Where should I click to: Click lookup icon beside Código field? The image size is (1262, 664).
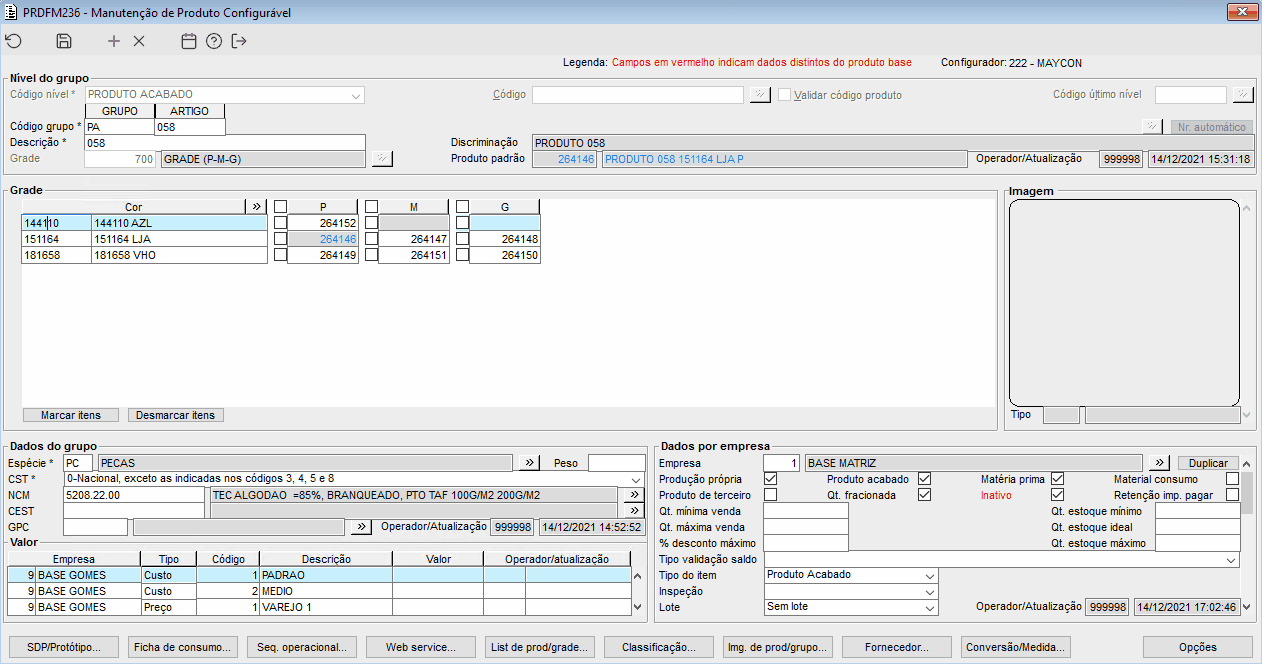(760, 95)
